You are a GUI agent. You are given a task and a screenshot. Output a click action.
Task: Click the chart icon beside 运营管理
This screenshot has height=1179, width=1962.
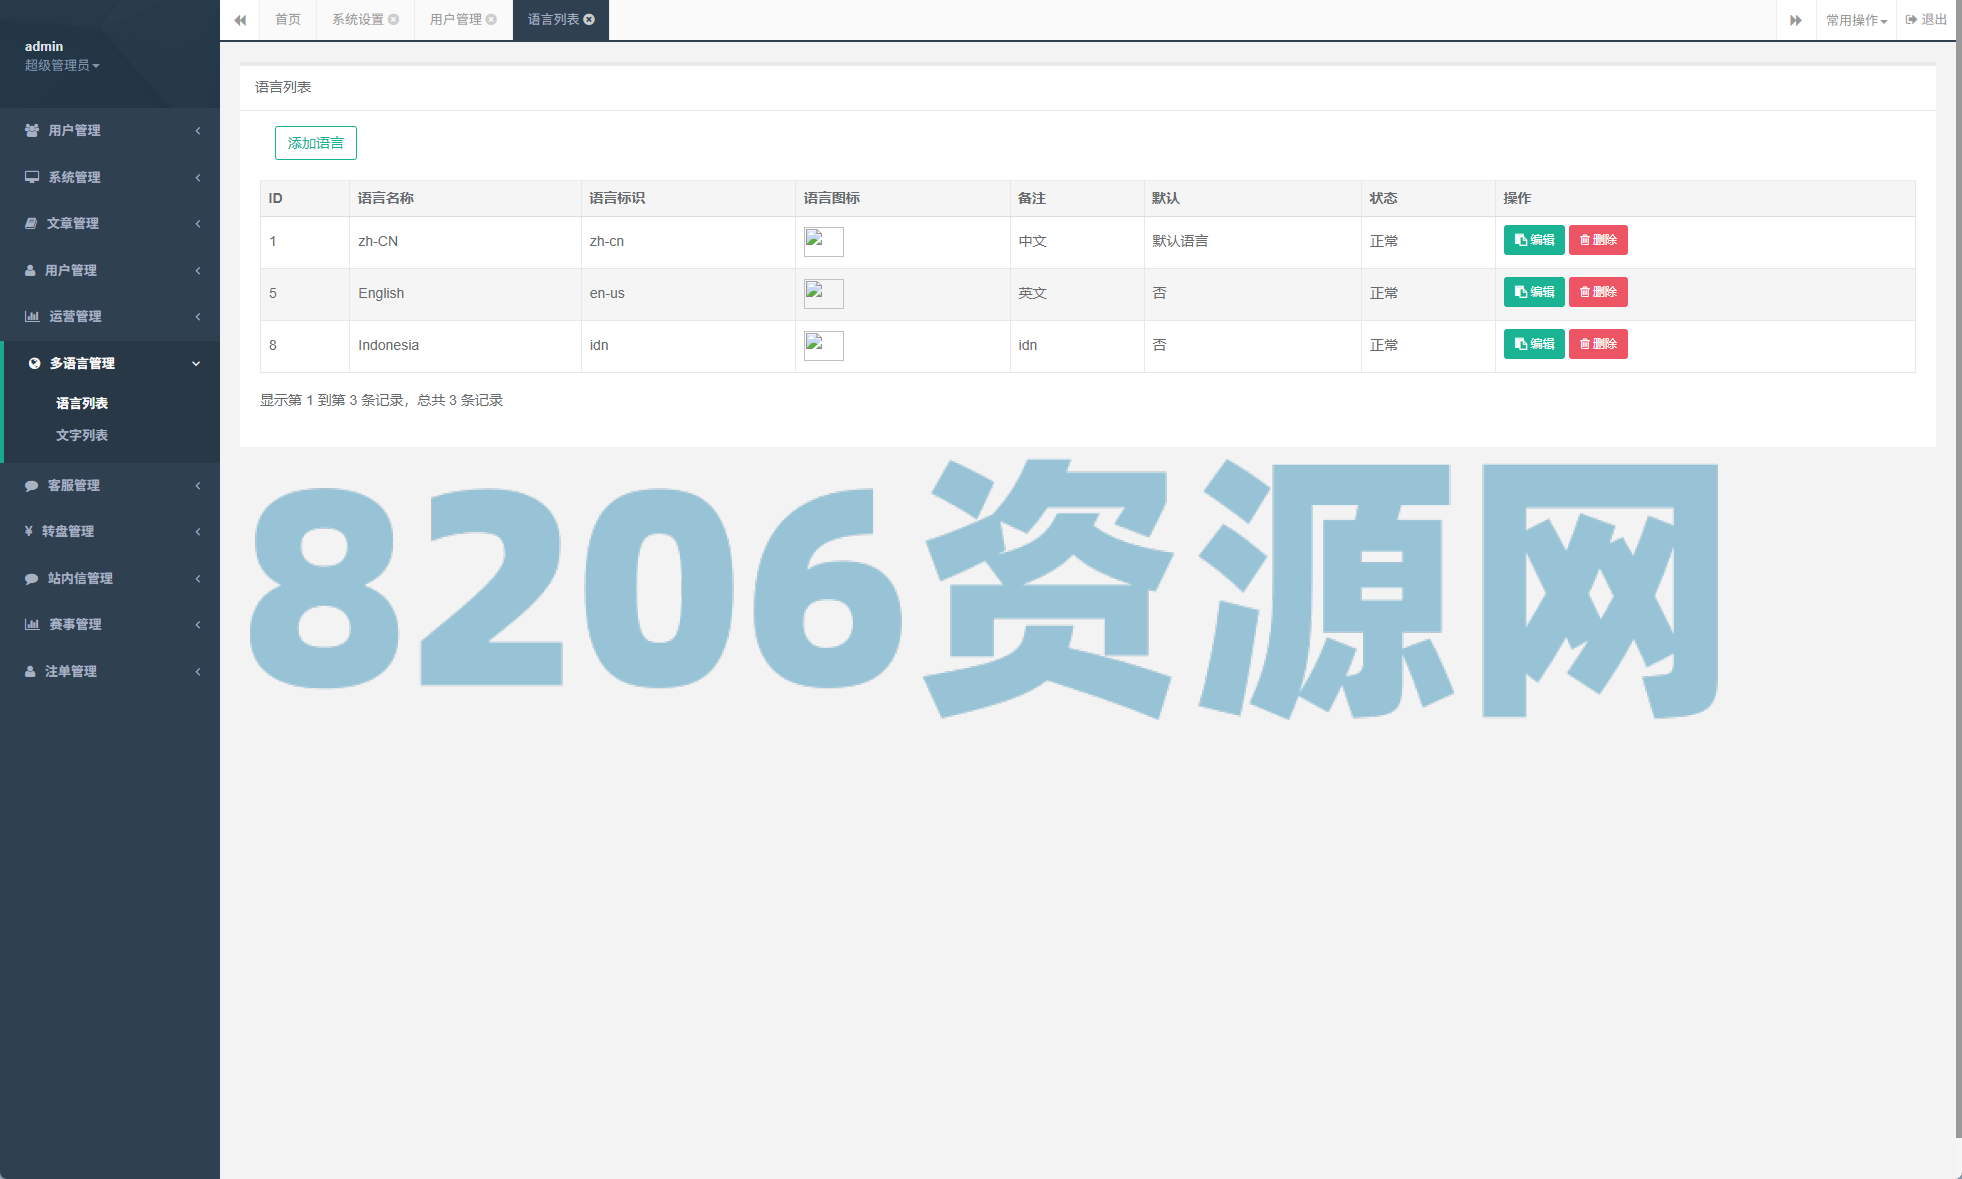click(32, 316)
